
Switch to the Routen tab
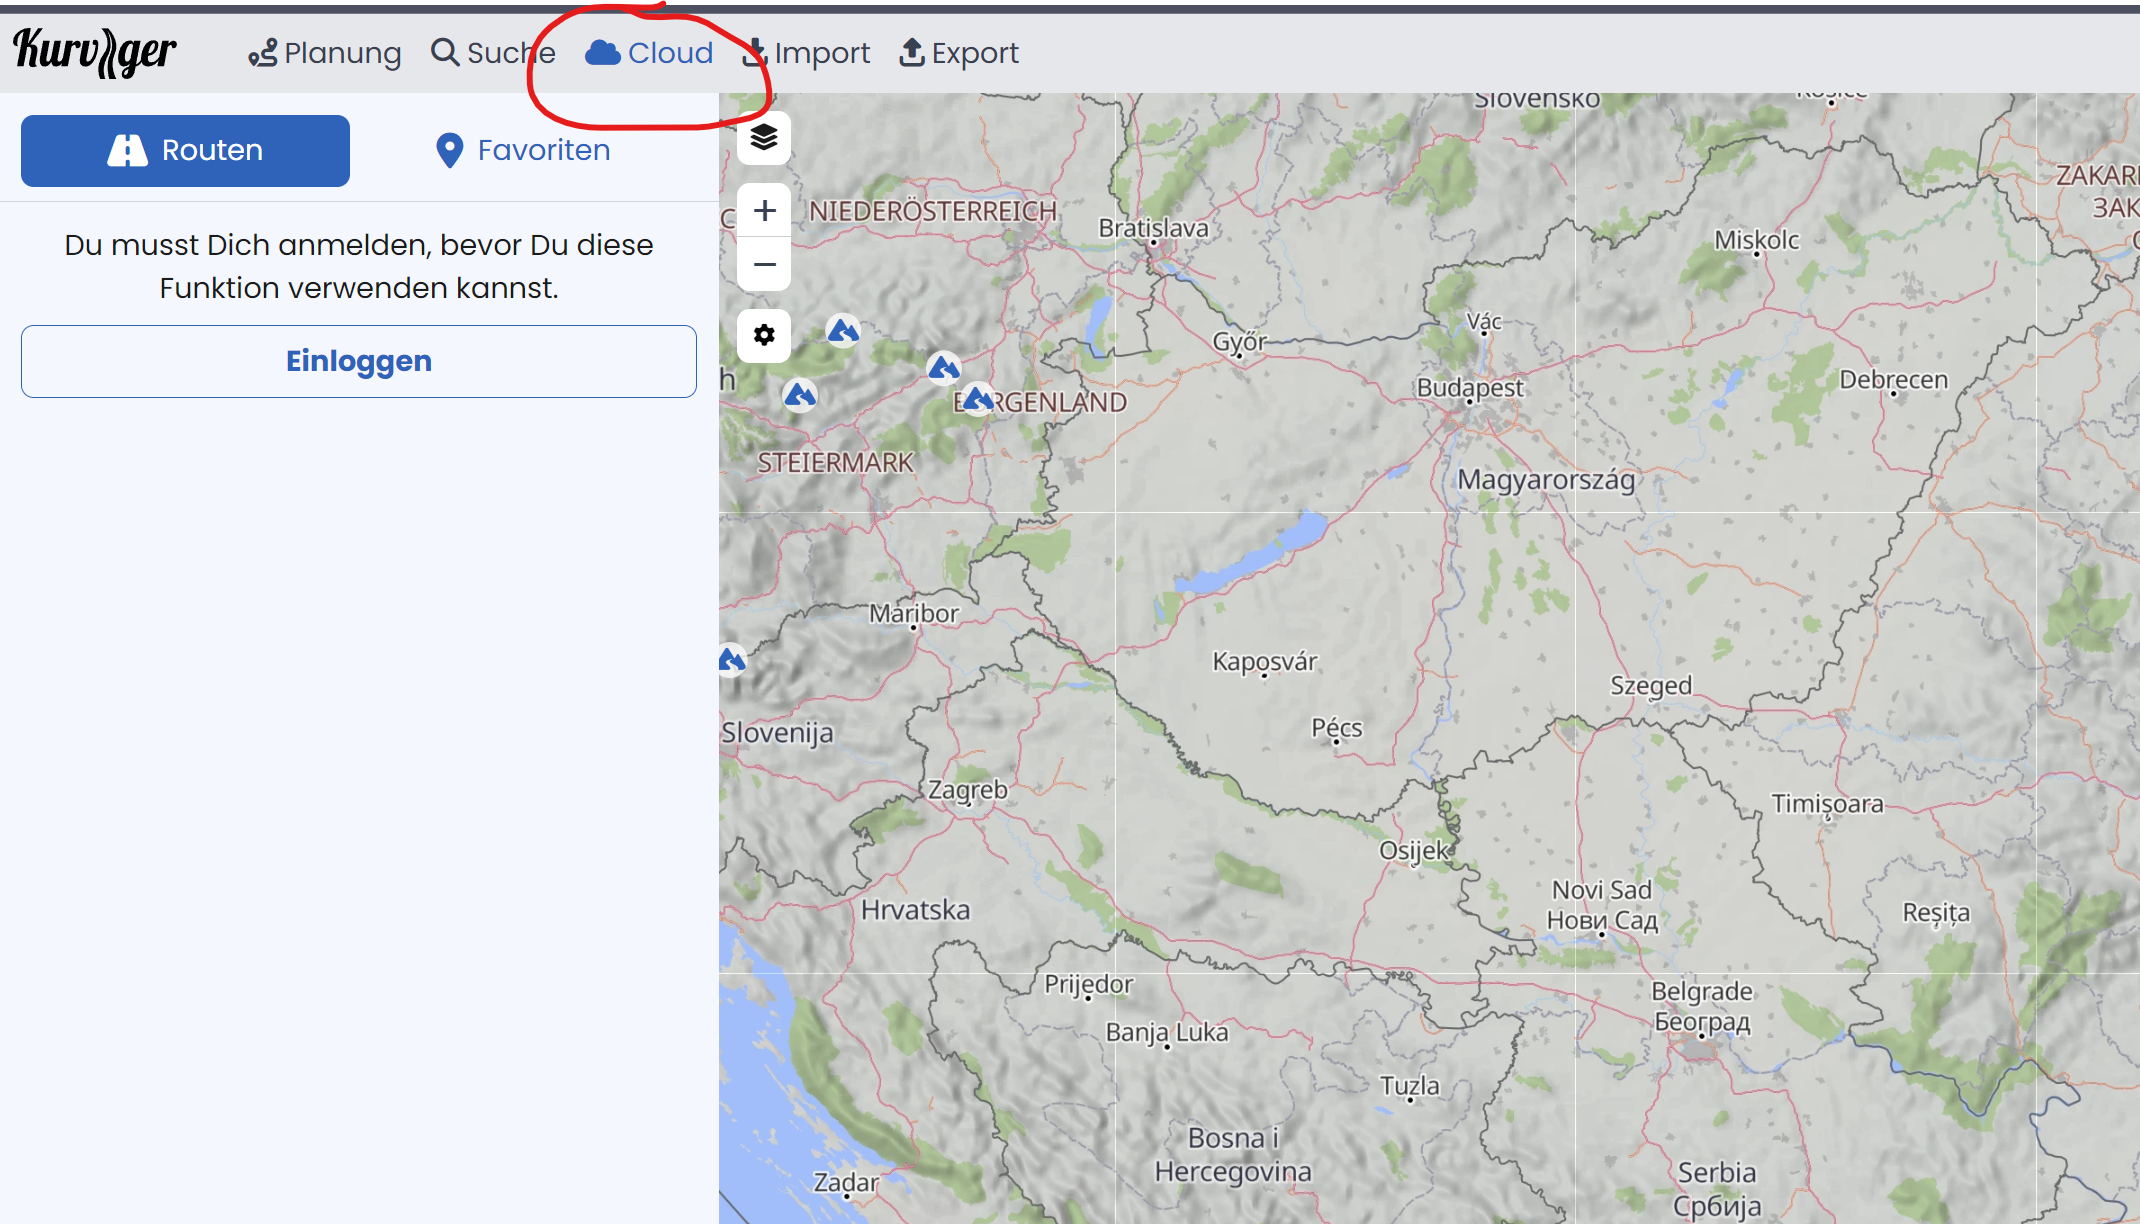(x=185, y=151)
